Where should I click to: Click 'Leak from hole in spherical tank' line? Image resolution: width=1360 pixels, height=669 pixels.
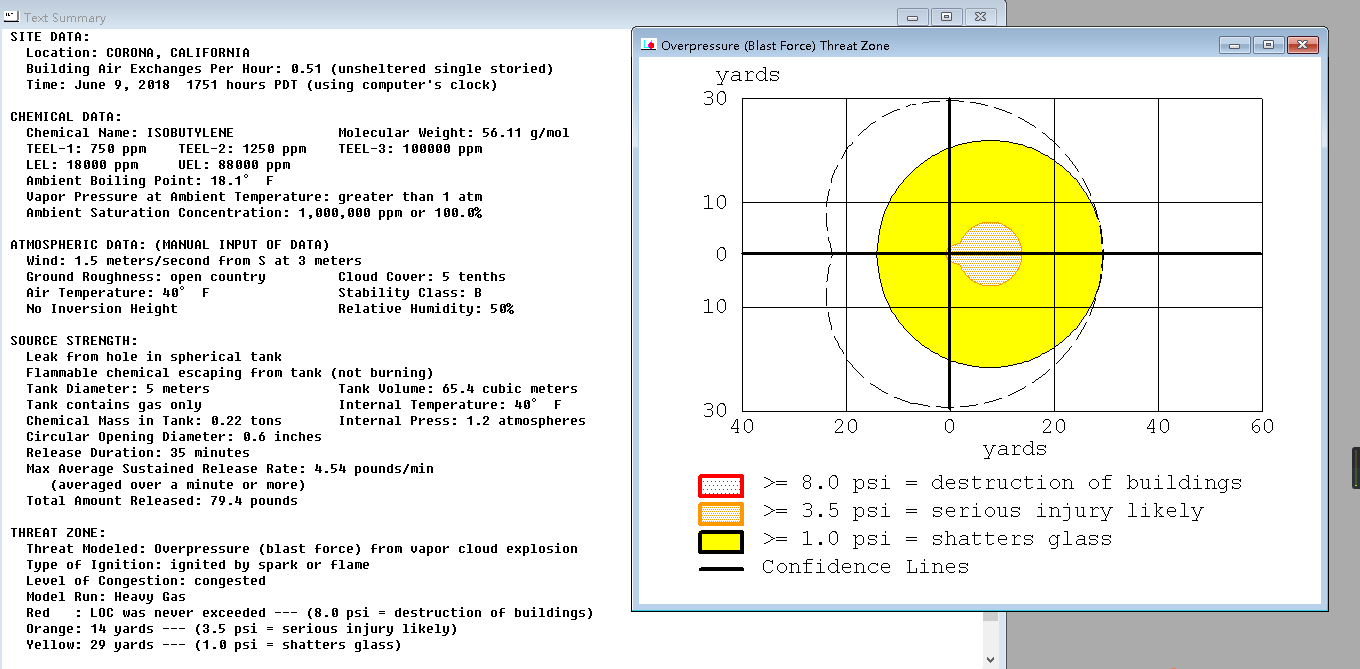[x=154, y=357]
